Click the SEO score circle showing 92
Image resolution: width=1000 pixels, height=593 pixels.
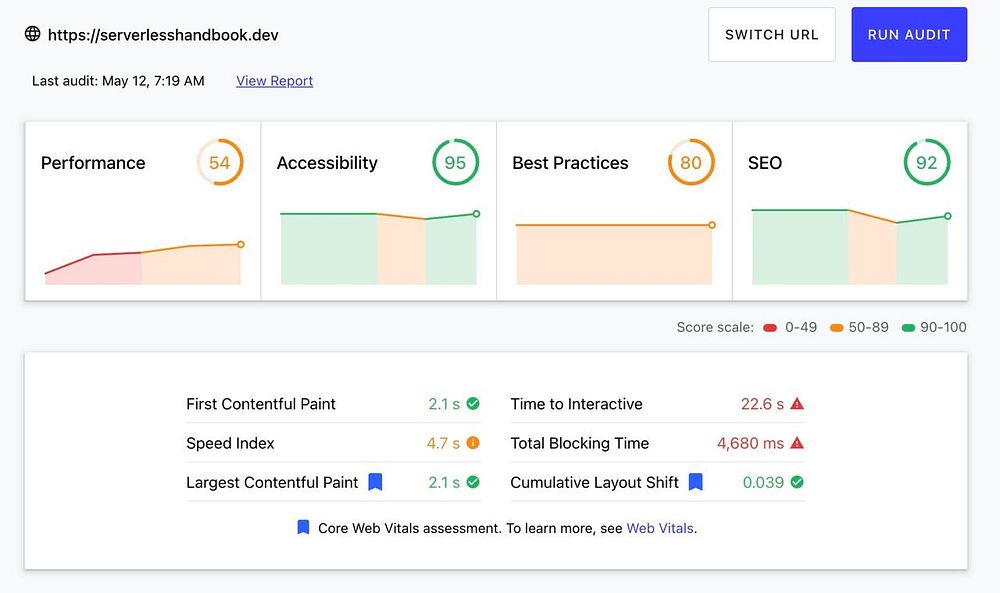927,162
